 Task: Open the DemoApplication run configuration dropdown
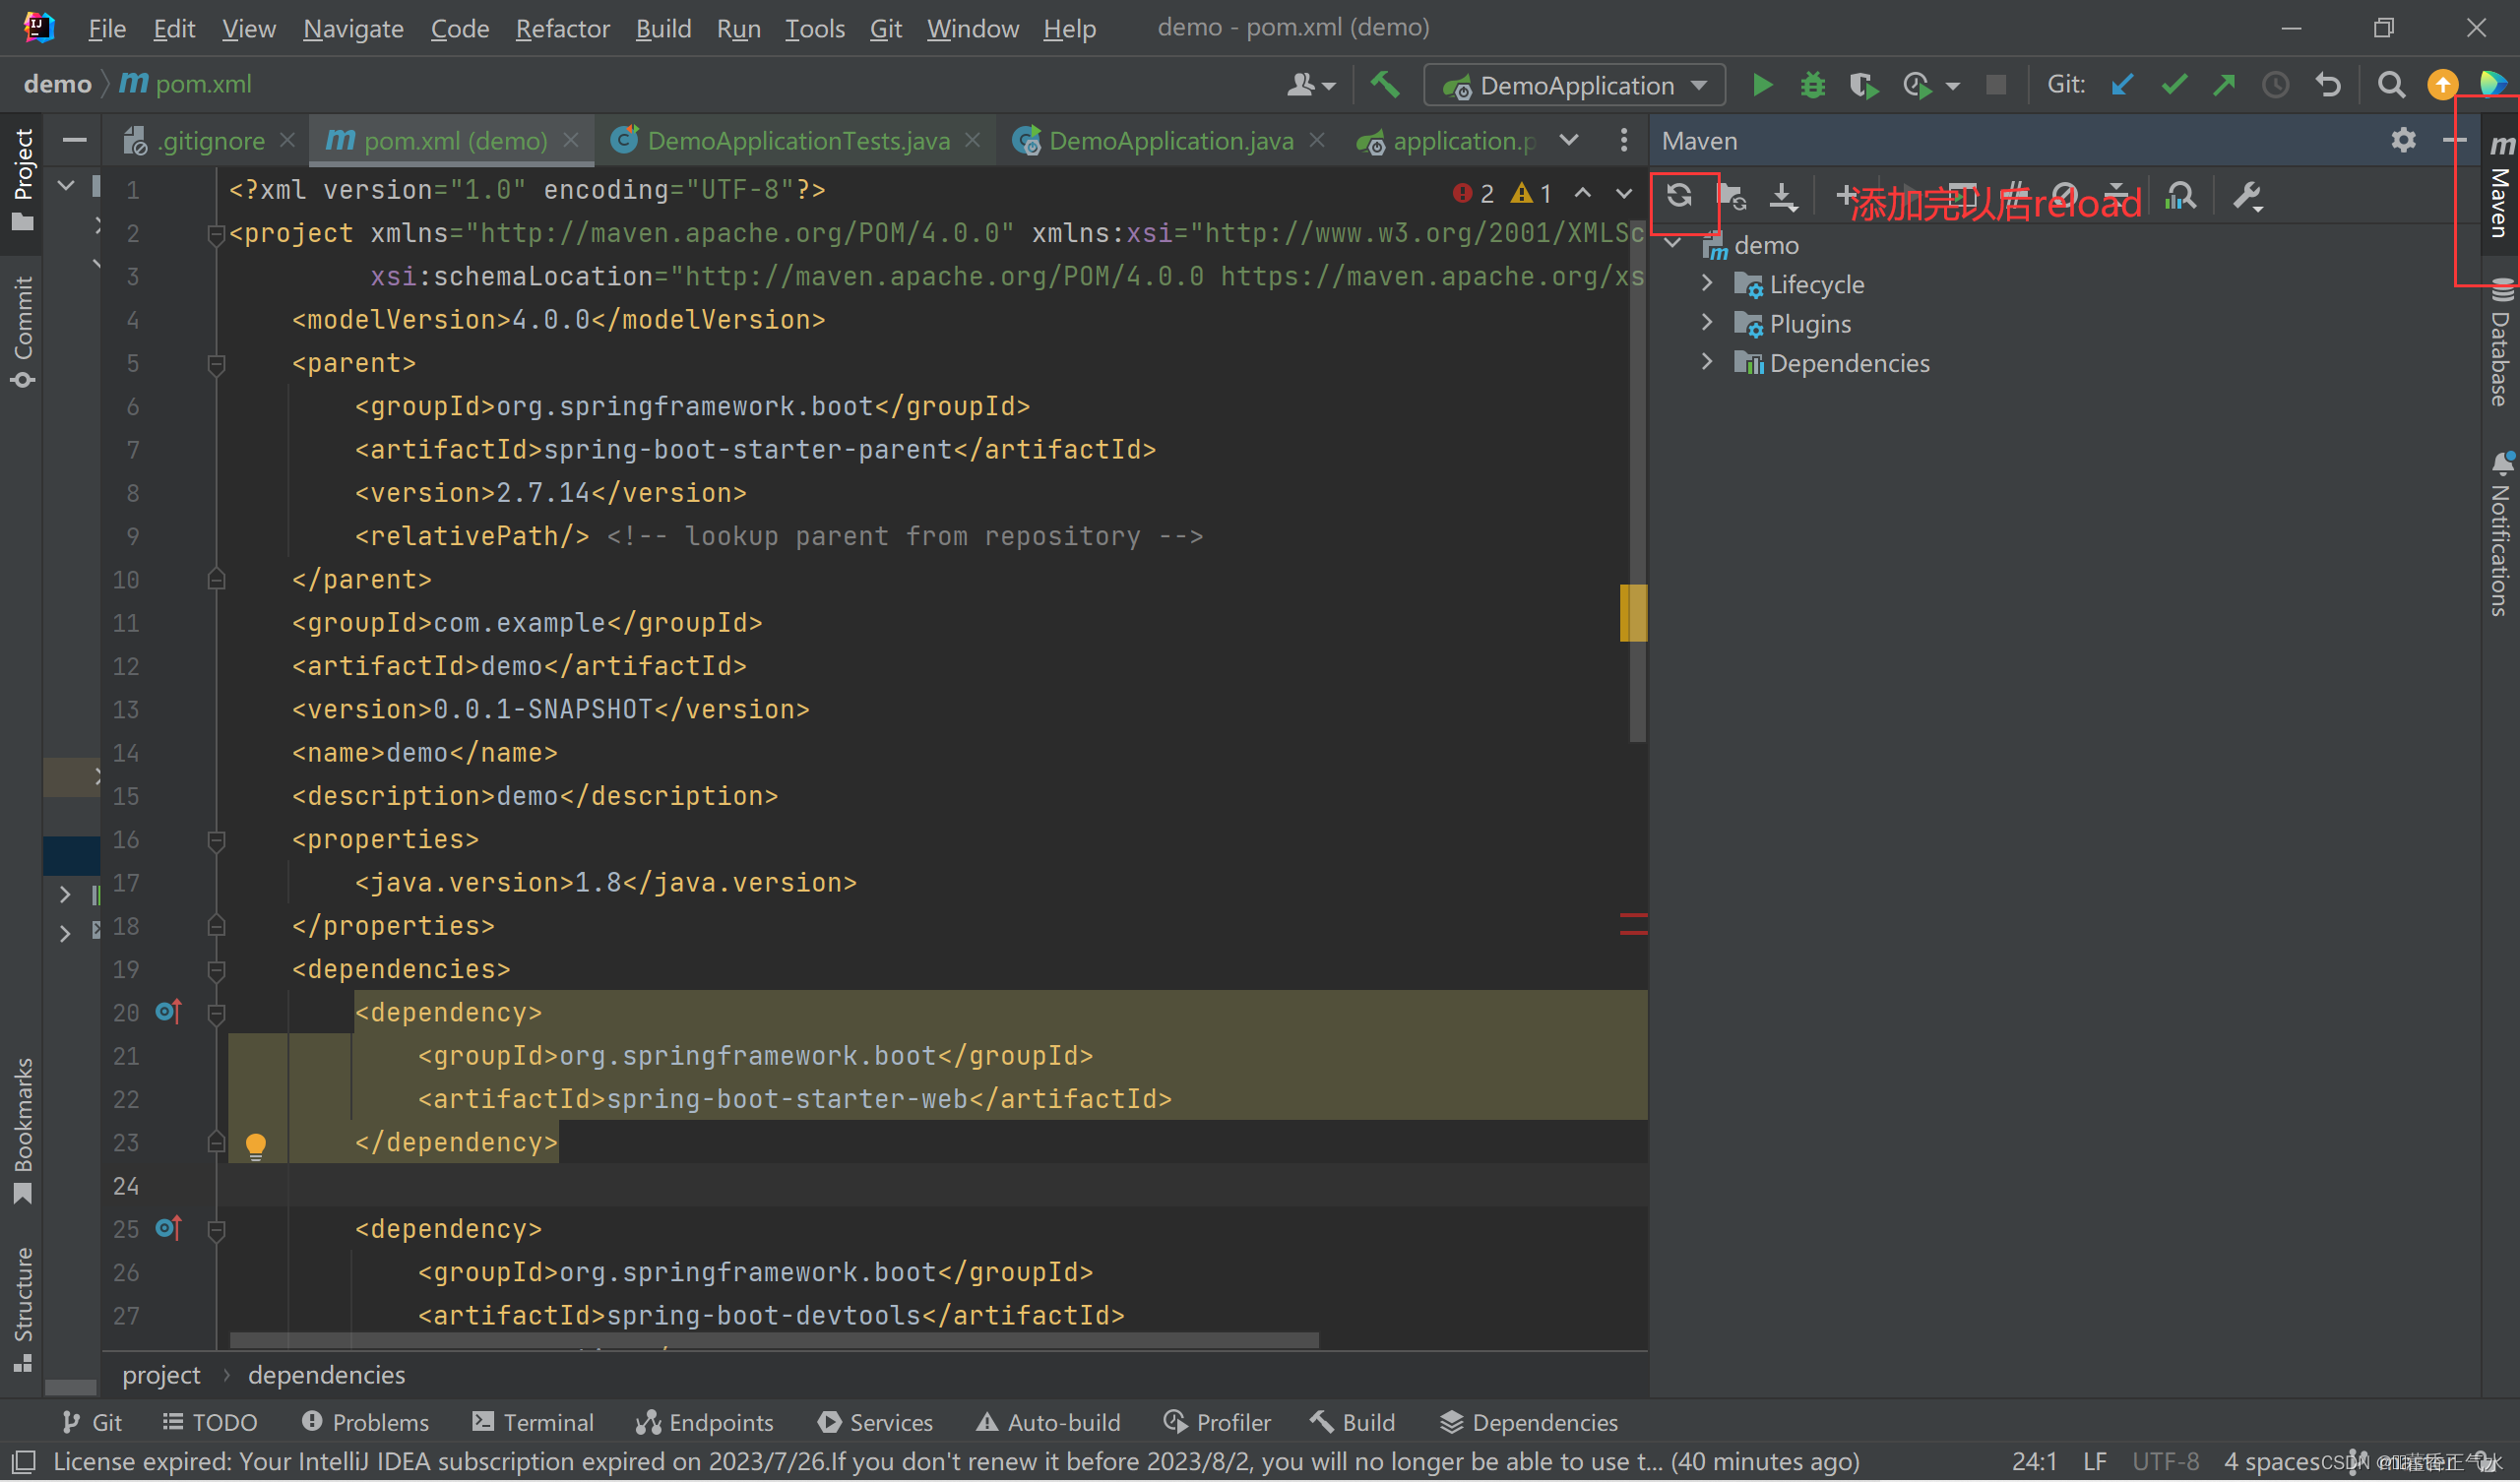point(1699,85)
